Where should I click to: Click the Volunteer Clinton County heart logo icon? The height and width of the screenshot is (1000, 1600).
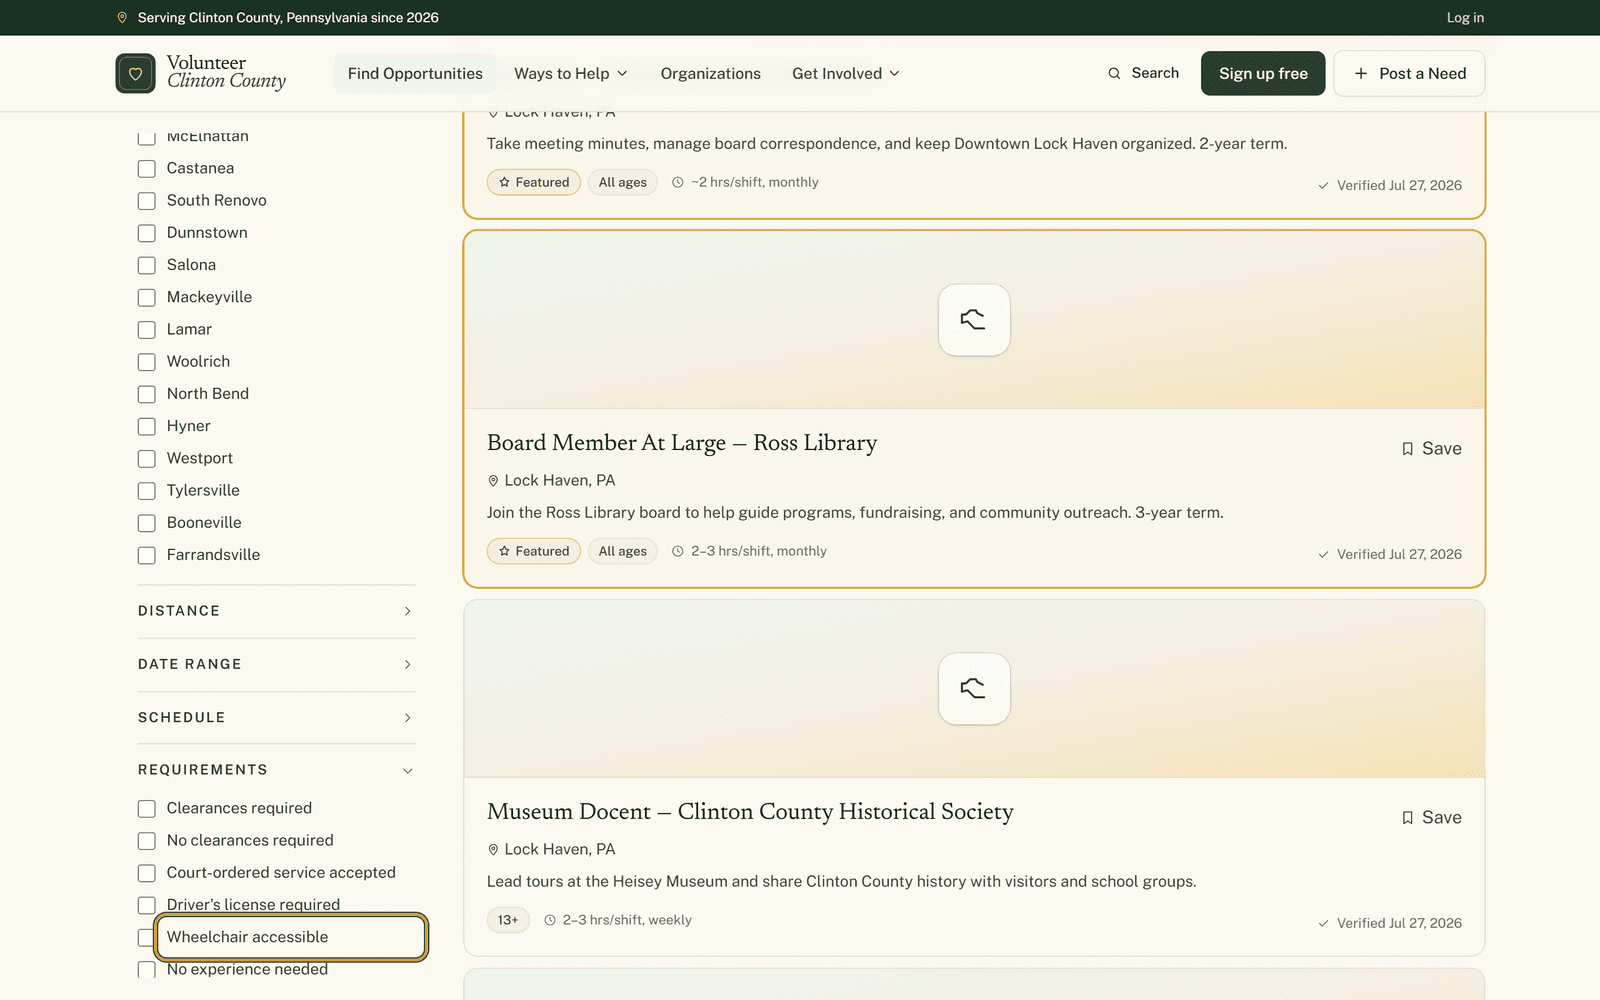[135, 73]
